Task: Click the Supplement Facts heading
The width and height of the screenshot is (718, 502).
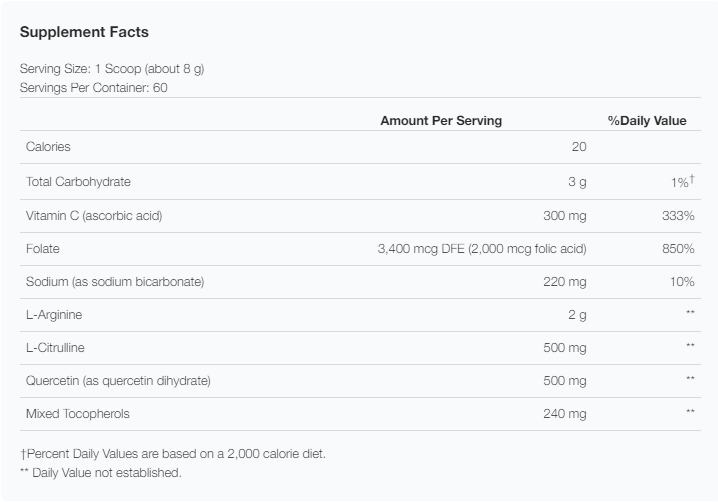Action: (x=84, y=32)
